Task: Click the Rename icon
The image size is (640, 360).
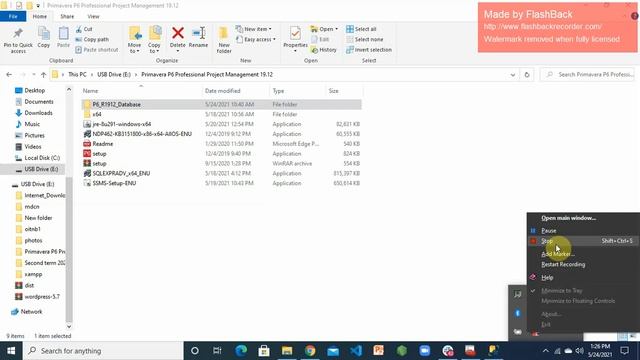Action: (199, 33)
